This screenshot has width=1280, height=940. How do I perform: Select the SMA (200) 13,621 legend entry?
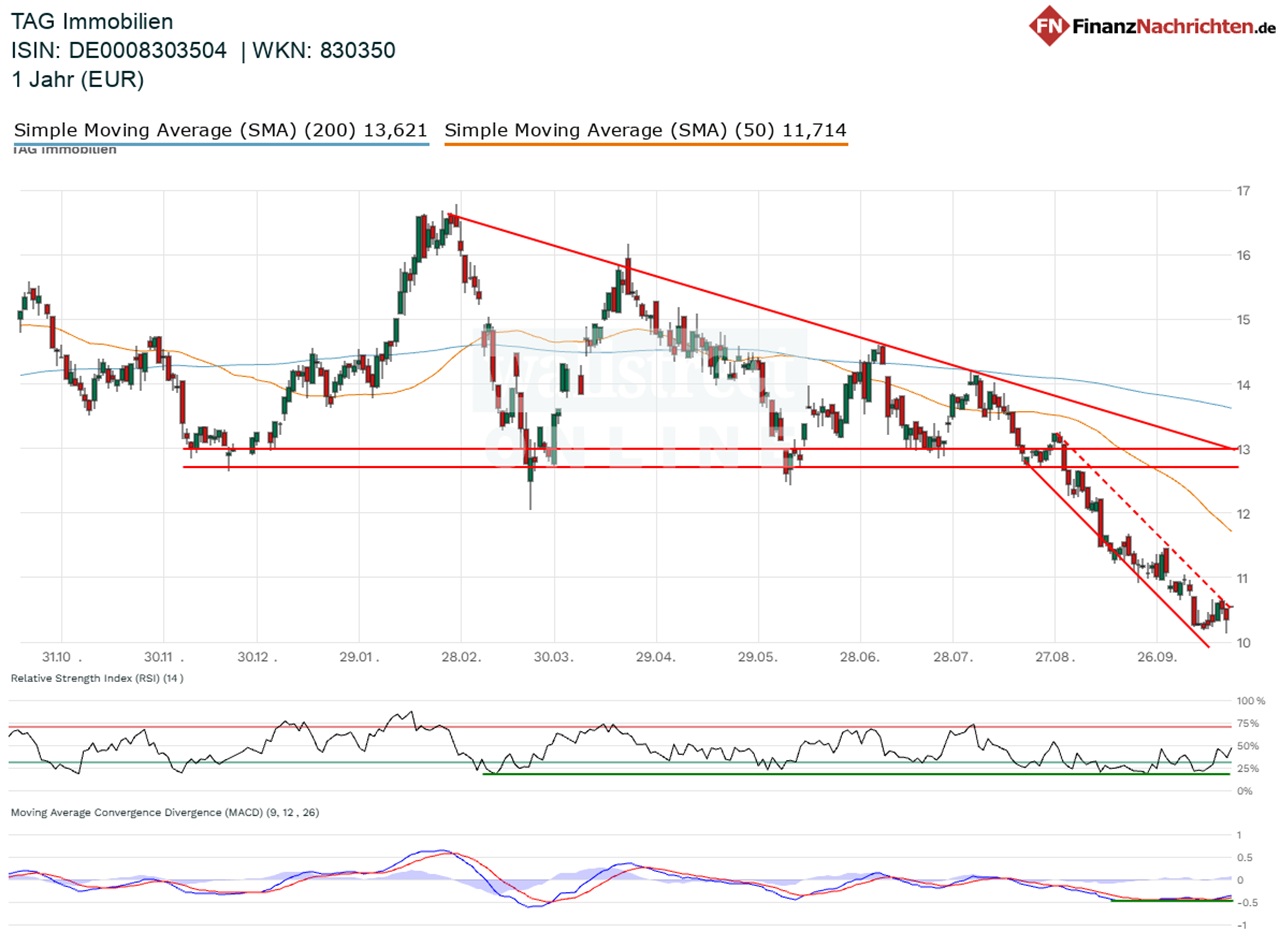tap(220, 130)
